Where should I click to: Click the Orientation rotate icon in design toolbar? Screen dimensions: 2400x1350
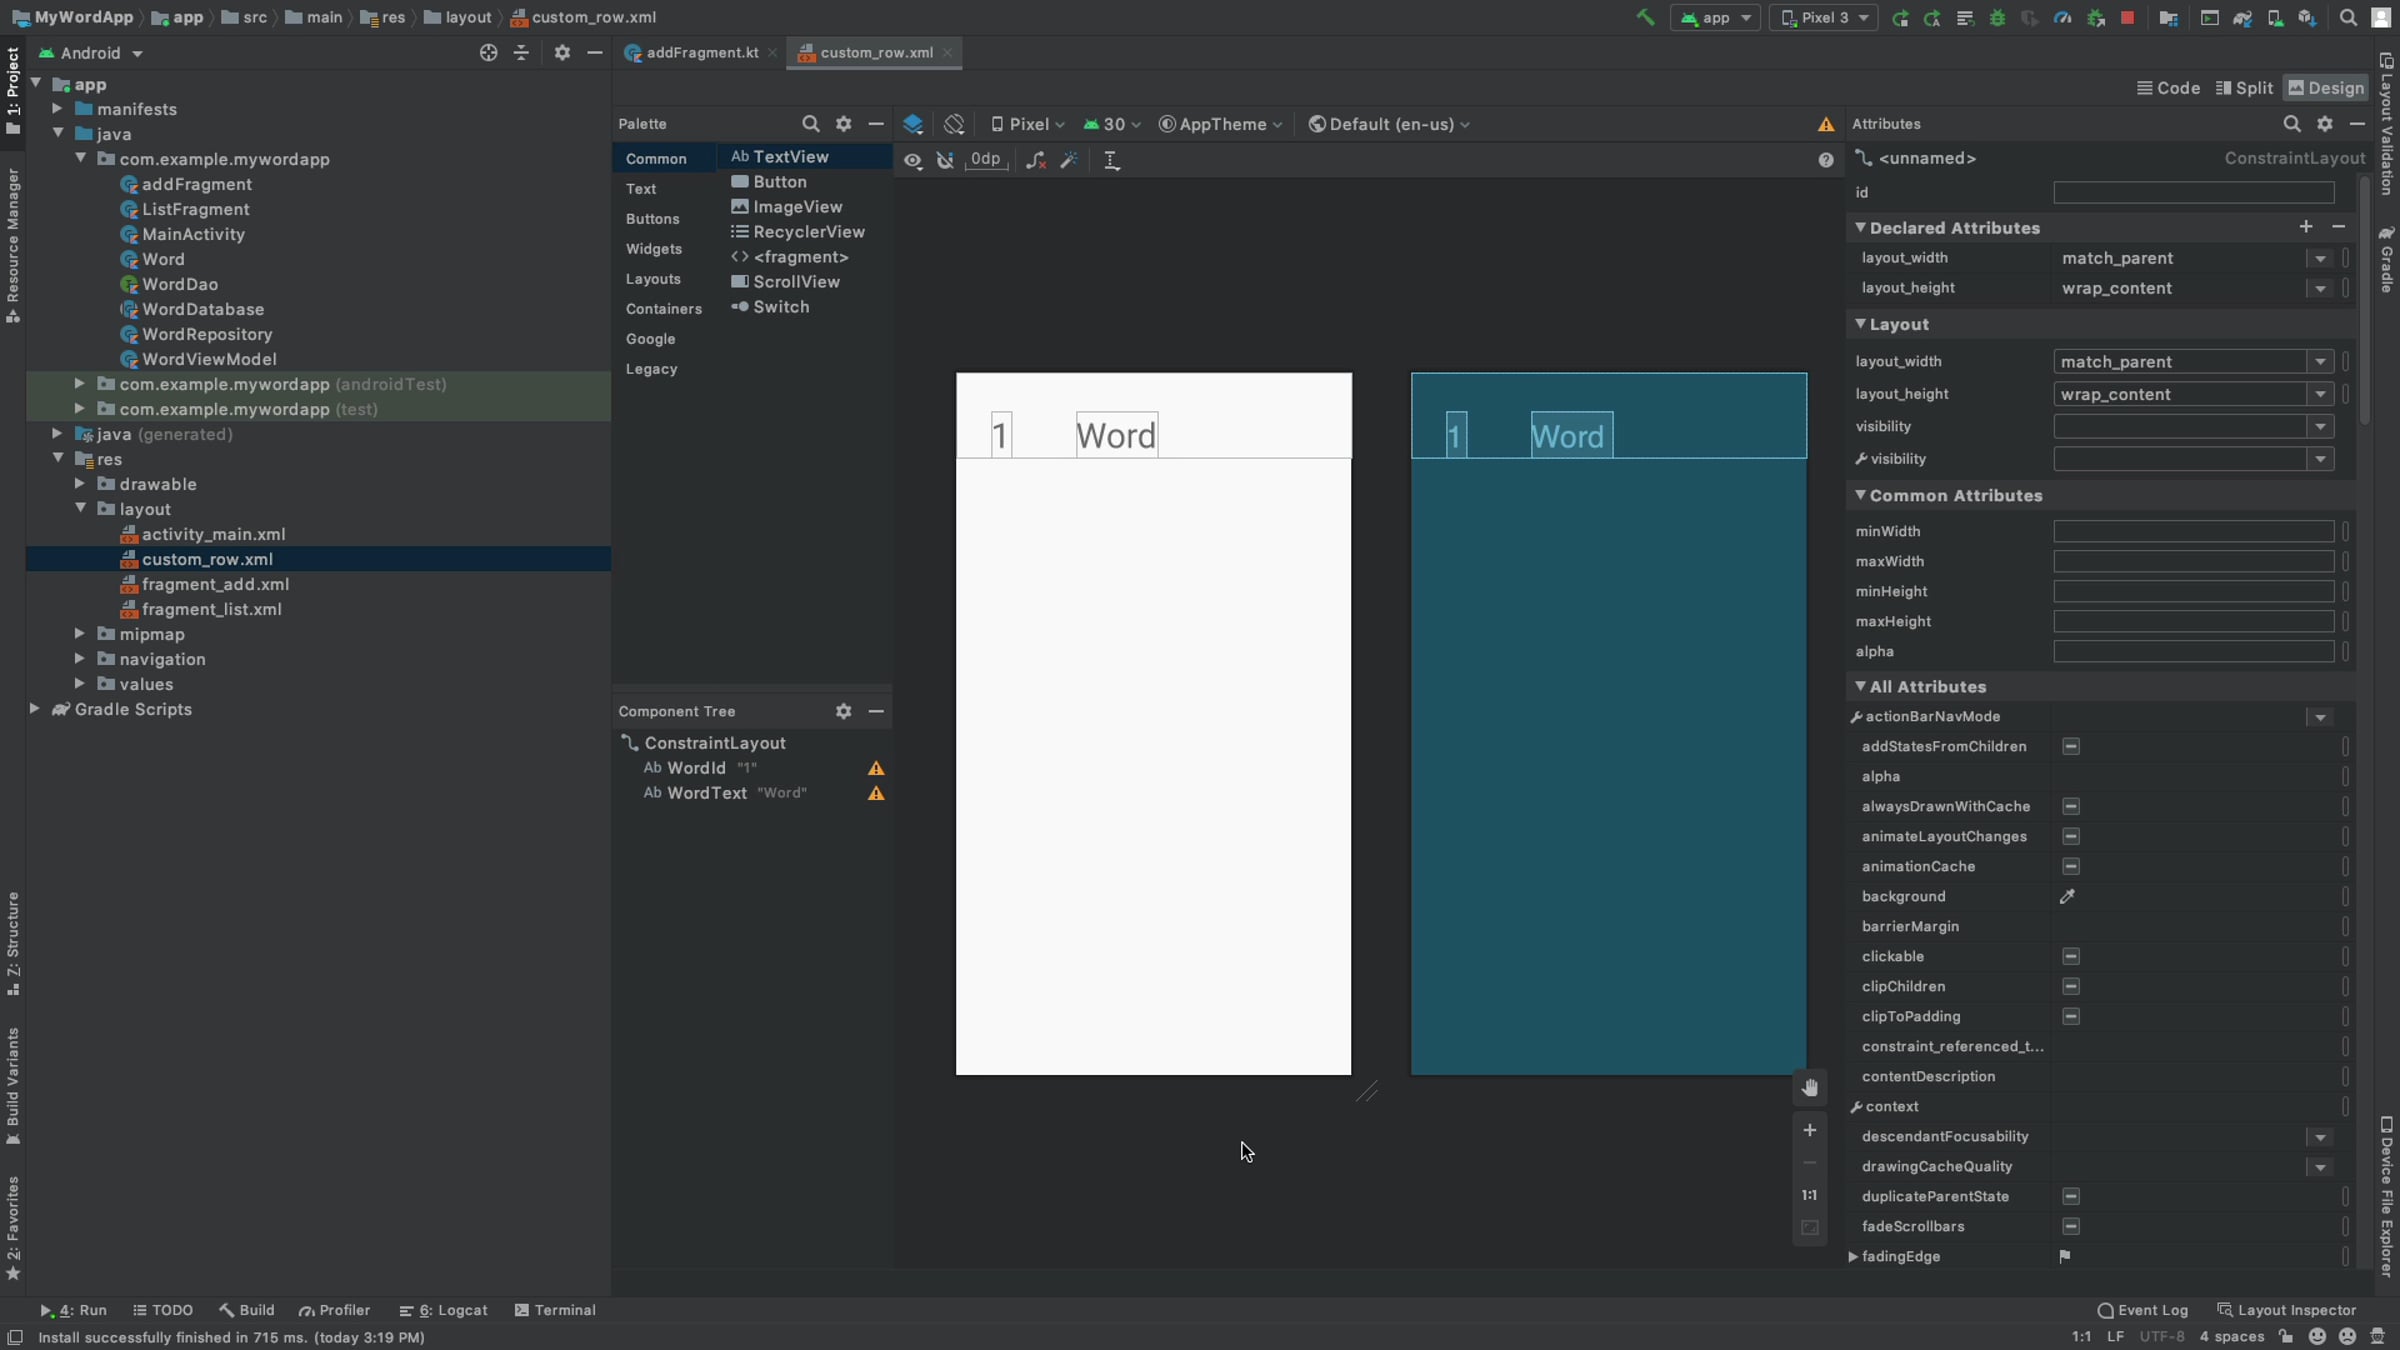[954, 124]
